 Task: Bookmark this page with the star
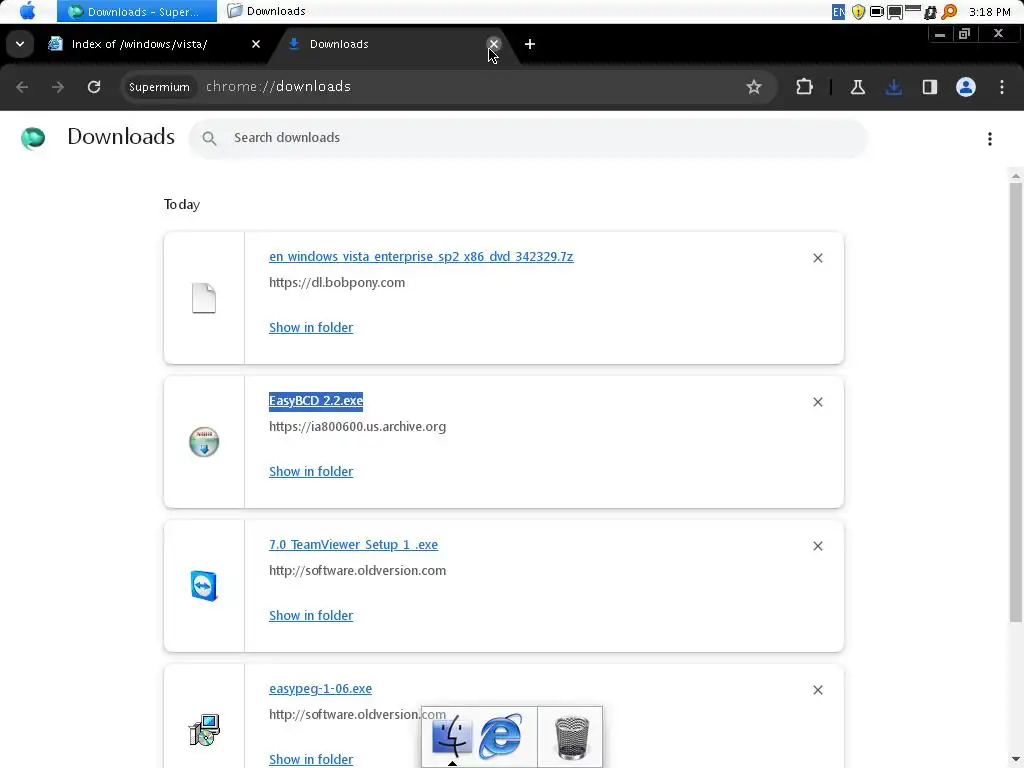(754, 87)
